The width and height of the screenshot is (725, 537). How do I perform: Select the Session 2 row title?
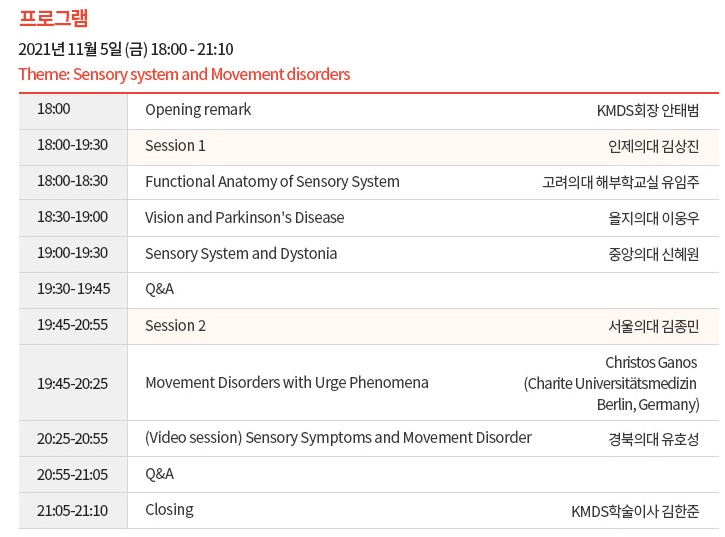[x=175, y=326]
